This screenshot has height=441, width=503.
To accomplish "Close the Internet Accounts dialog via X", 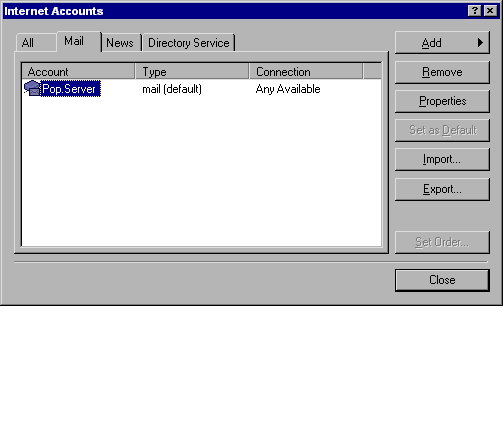I will coord(490,11).
